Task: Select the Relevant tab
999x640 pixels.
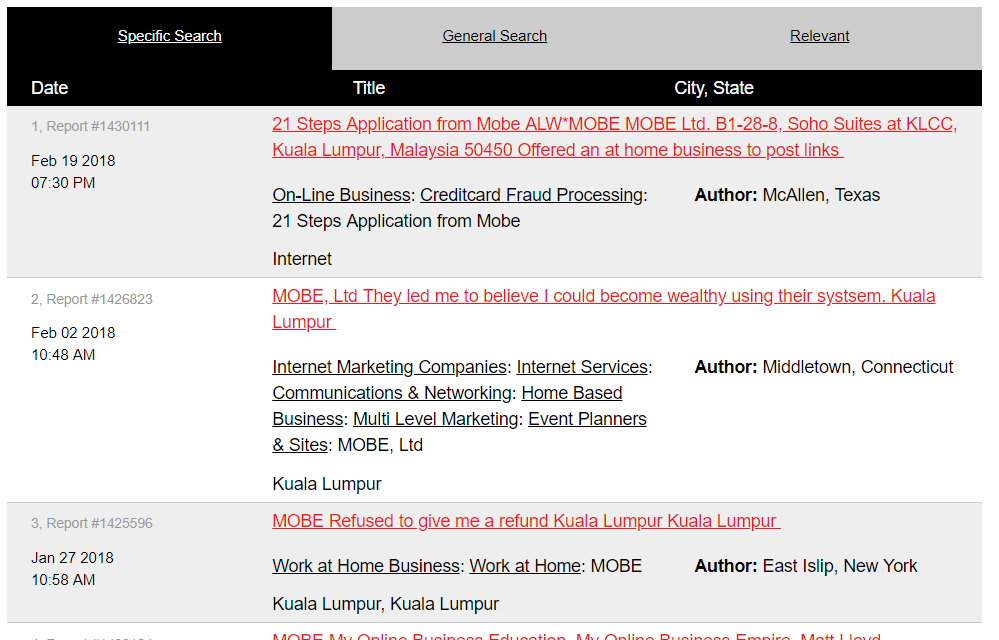Action: coord(819,36)
